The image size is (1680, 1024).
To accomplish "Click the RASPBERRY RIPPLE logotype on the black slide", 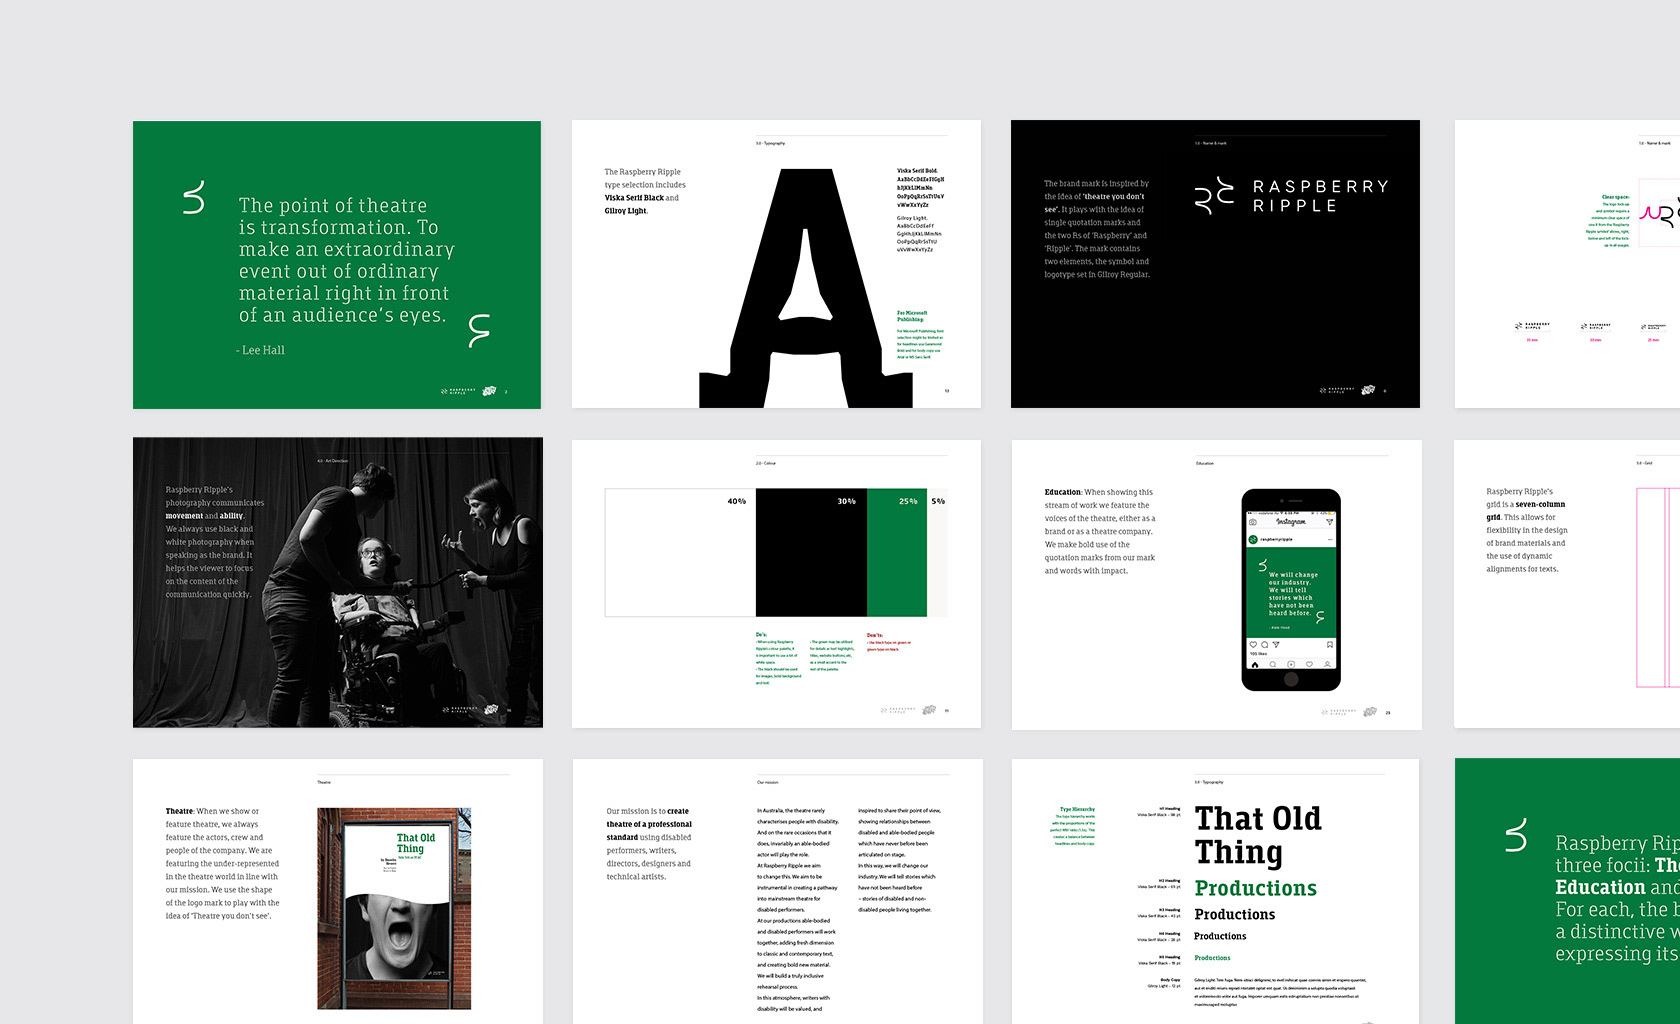I will tap(1320, 196).
